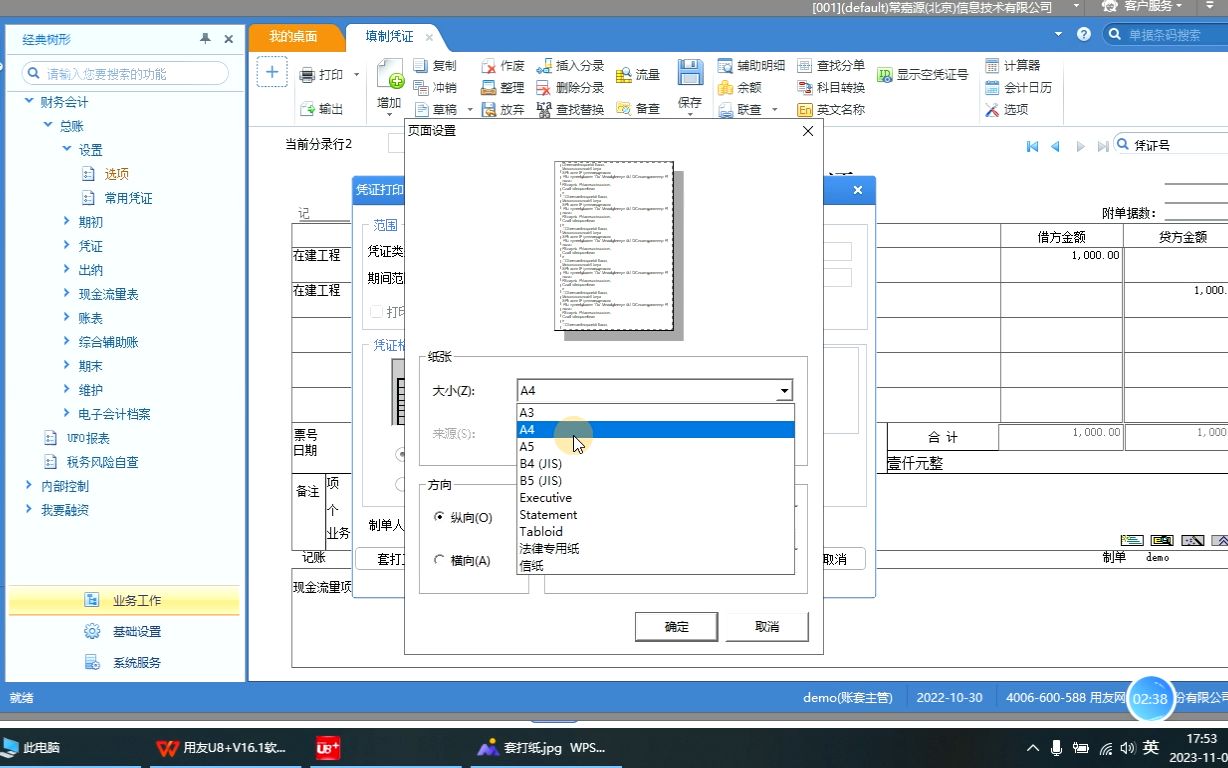Expand the 内部控制 tree node
Screen dimensions: 1228x768
(x=29, y=485)
